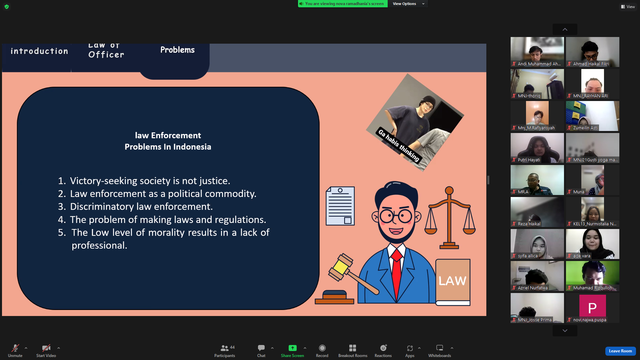Expand Share Screen options arrow

[305, 348]
